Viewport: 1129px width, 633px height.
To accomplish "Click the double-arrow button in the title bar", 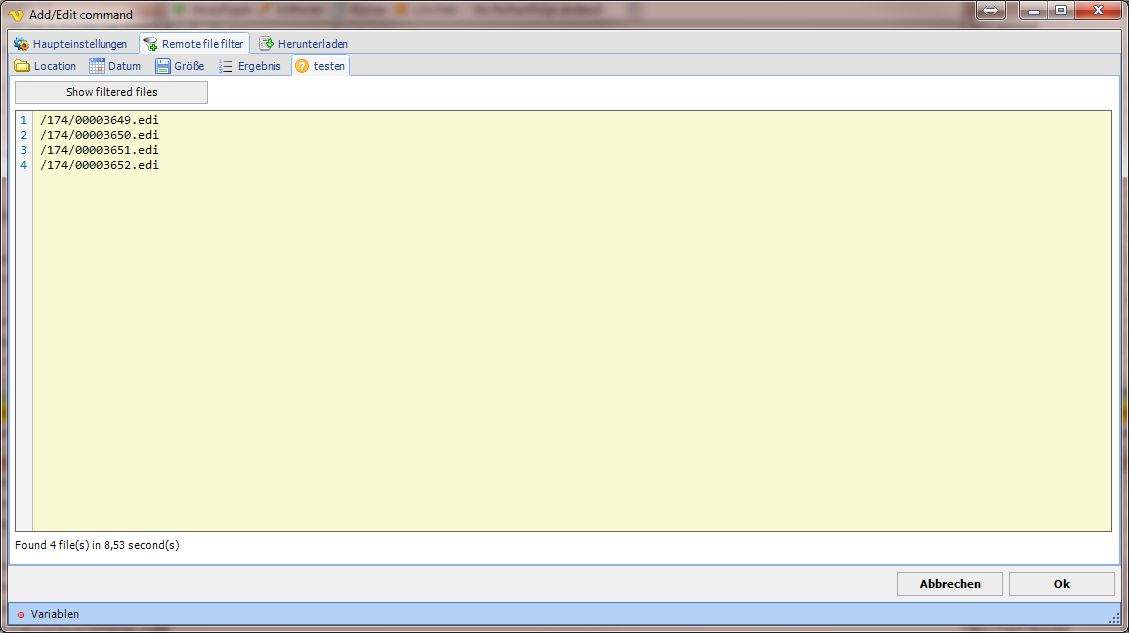I will tap(989, 11).
